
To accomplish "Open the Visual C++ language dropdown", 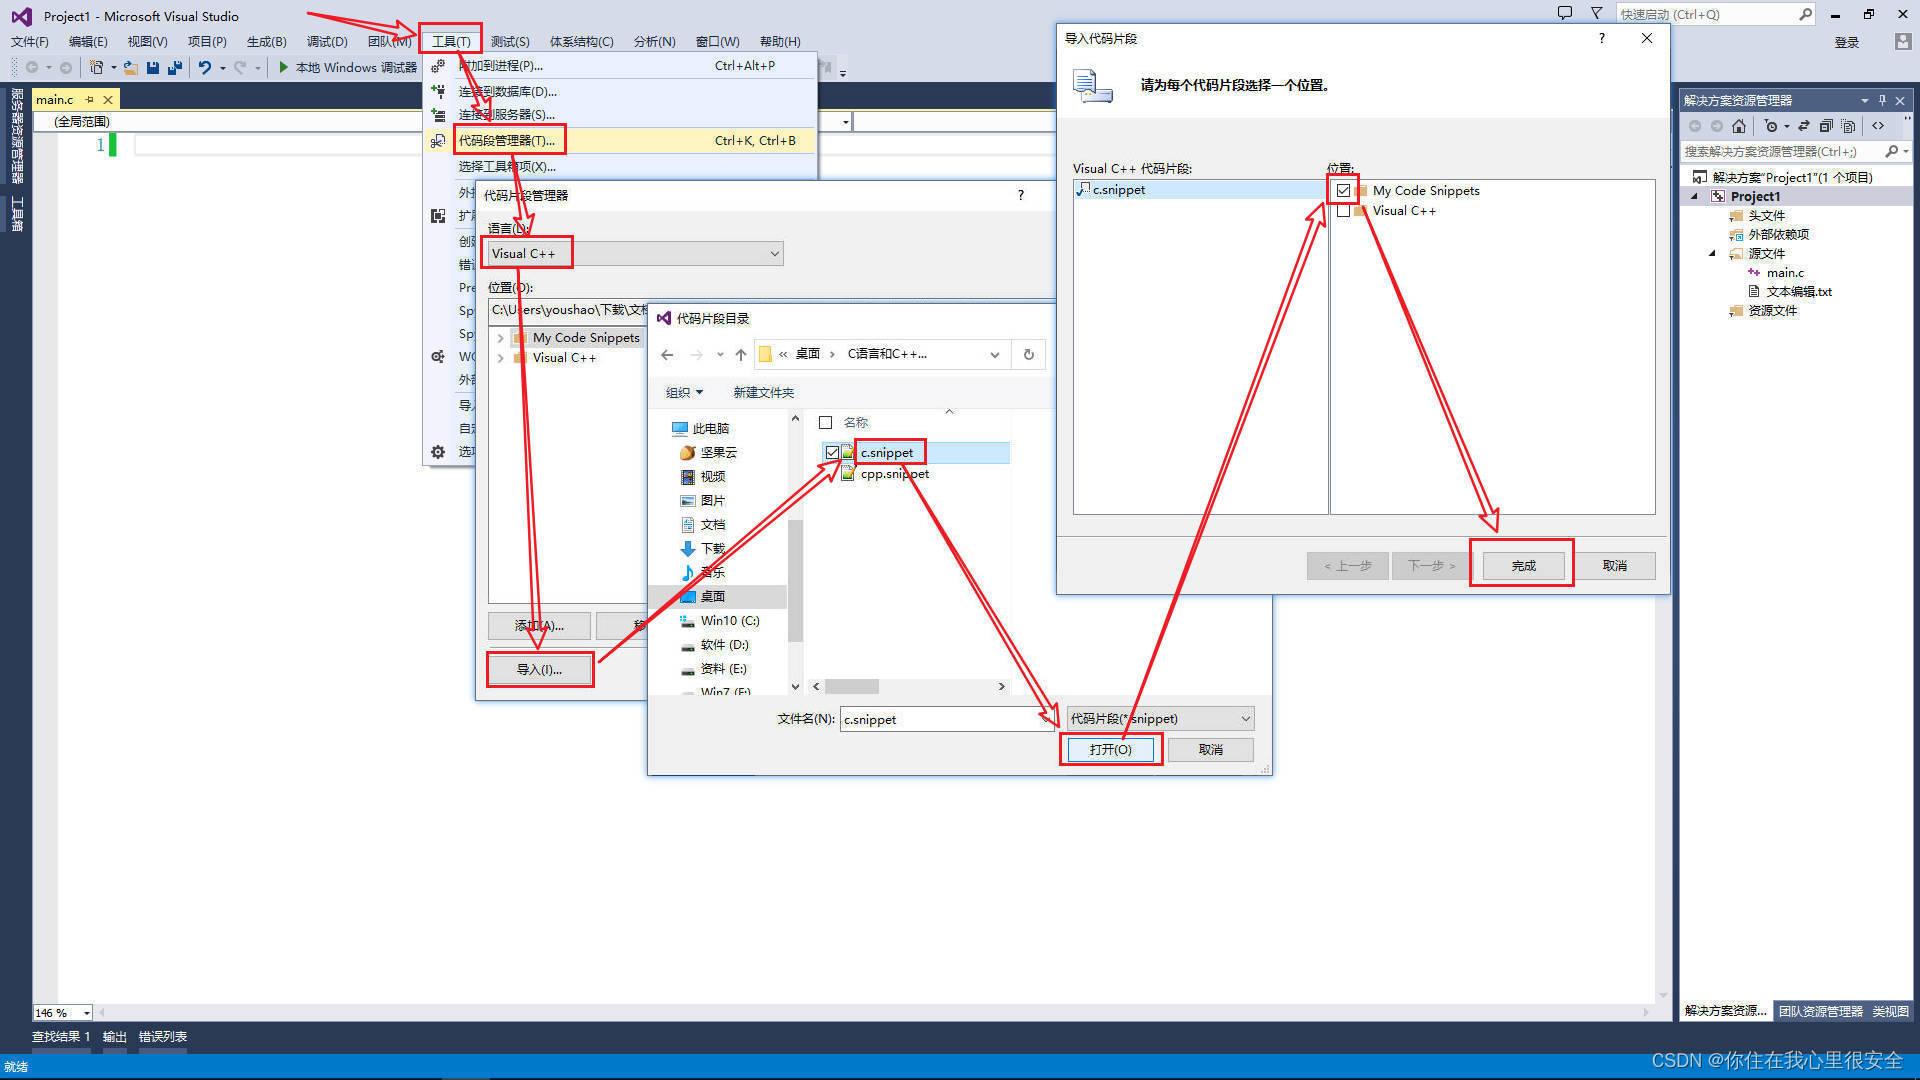I will point(635,253).
